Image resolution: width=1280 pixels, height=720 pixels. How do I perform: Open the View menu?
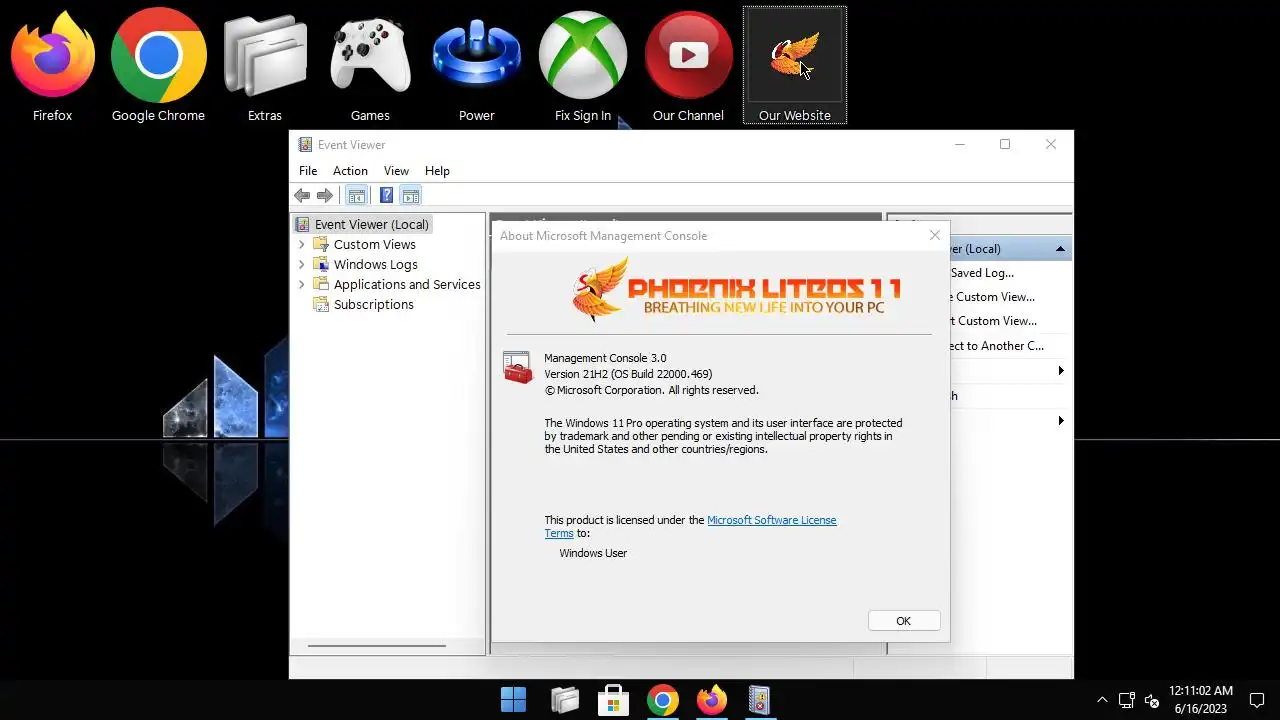(x=396, y=171)
